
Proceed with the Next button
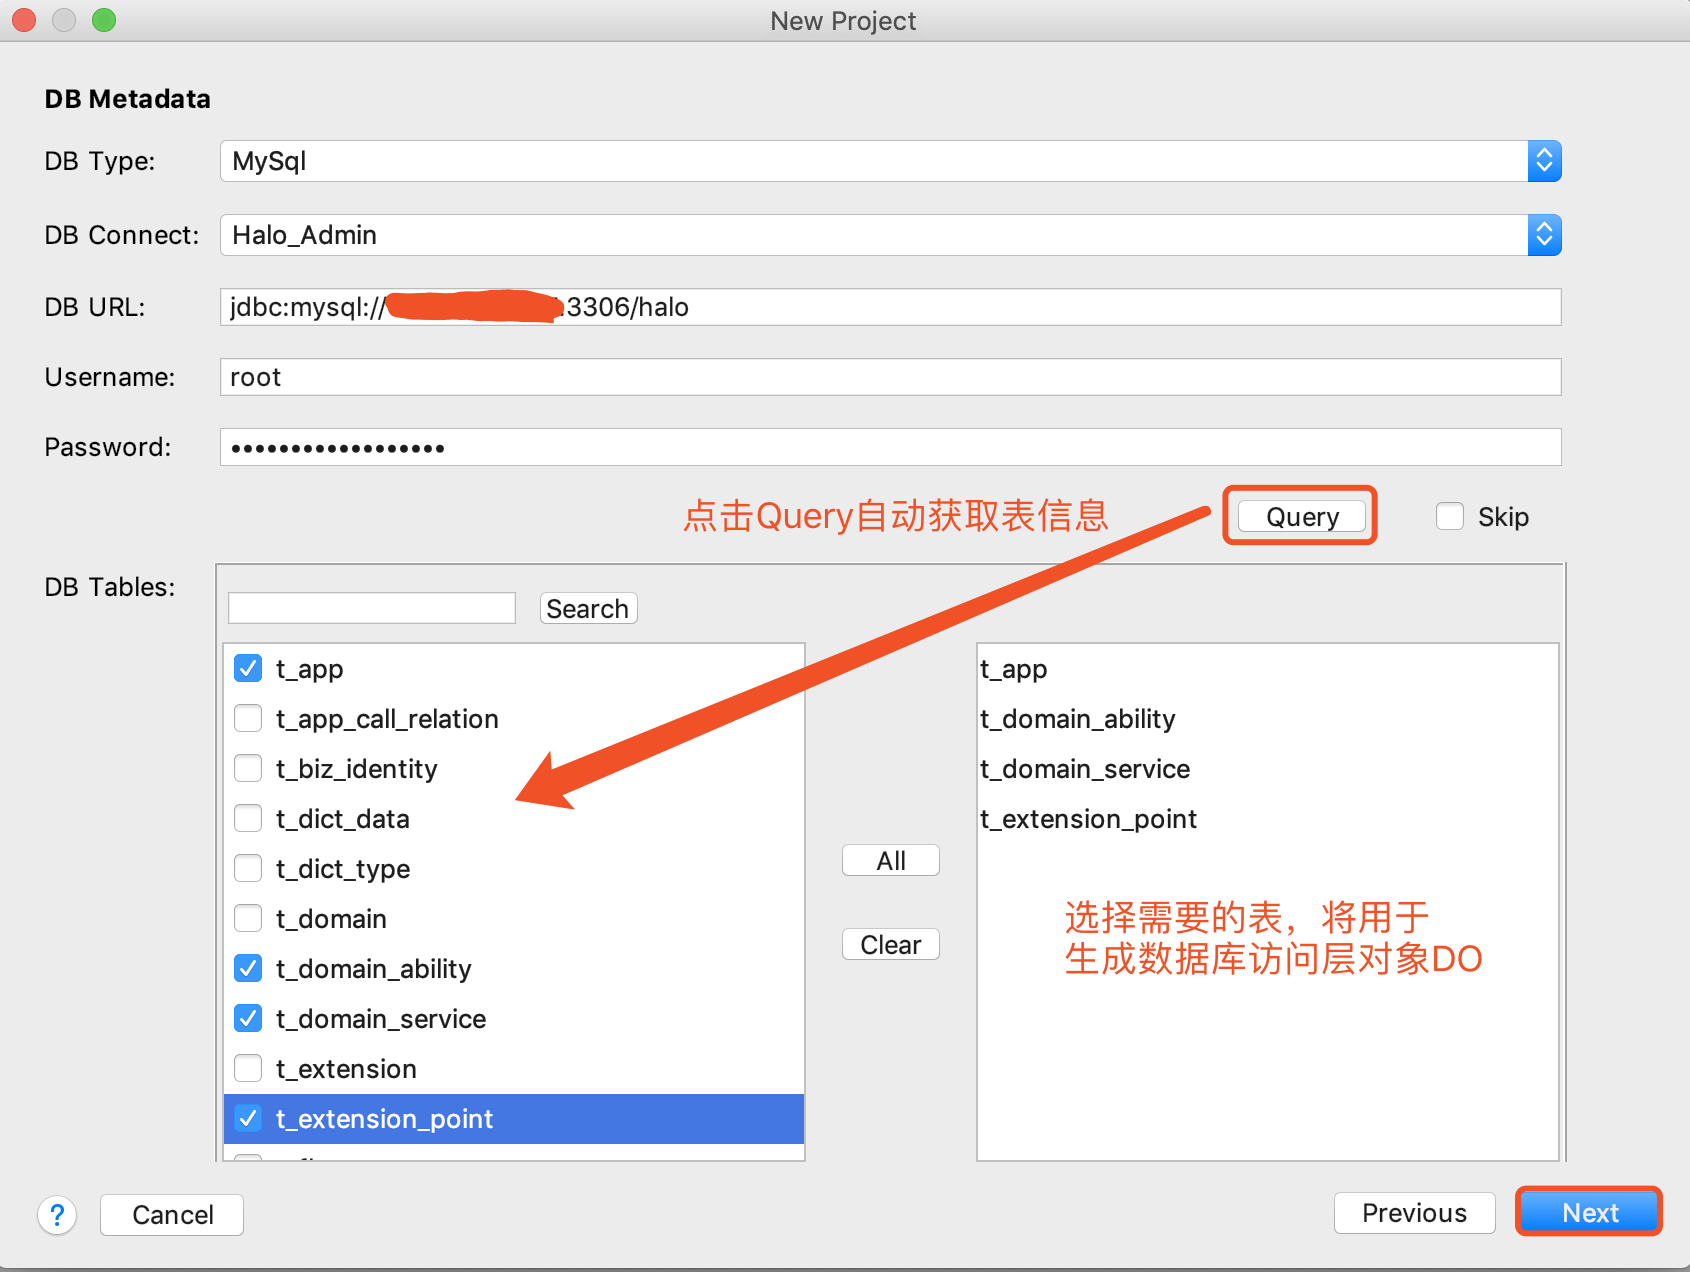click(1588, 1212)
